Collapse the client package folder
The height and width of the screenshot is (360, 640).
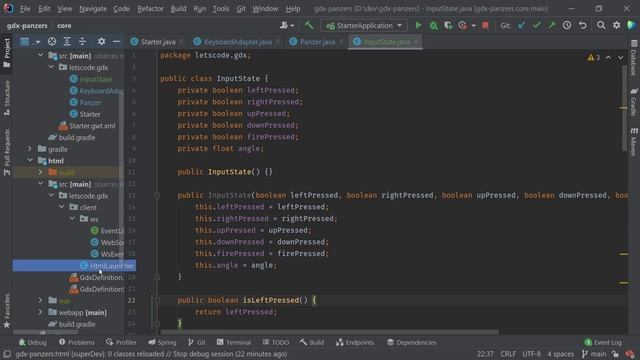tap(62, 207)
